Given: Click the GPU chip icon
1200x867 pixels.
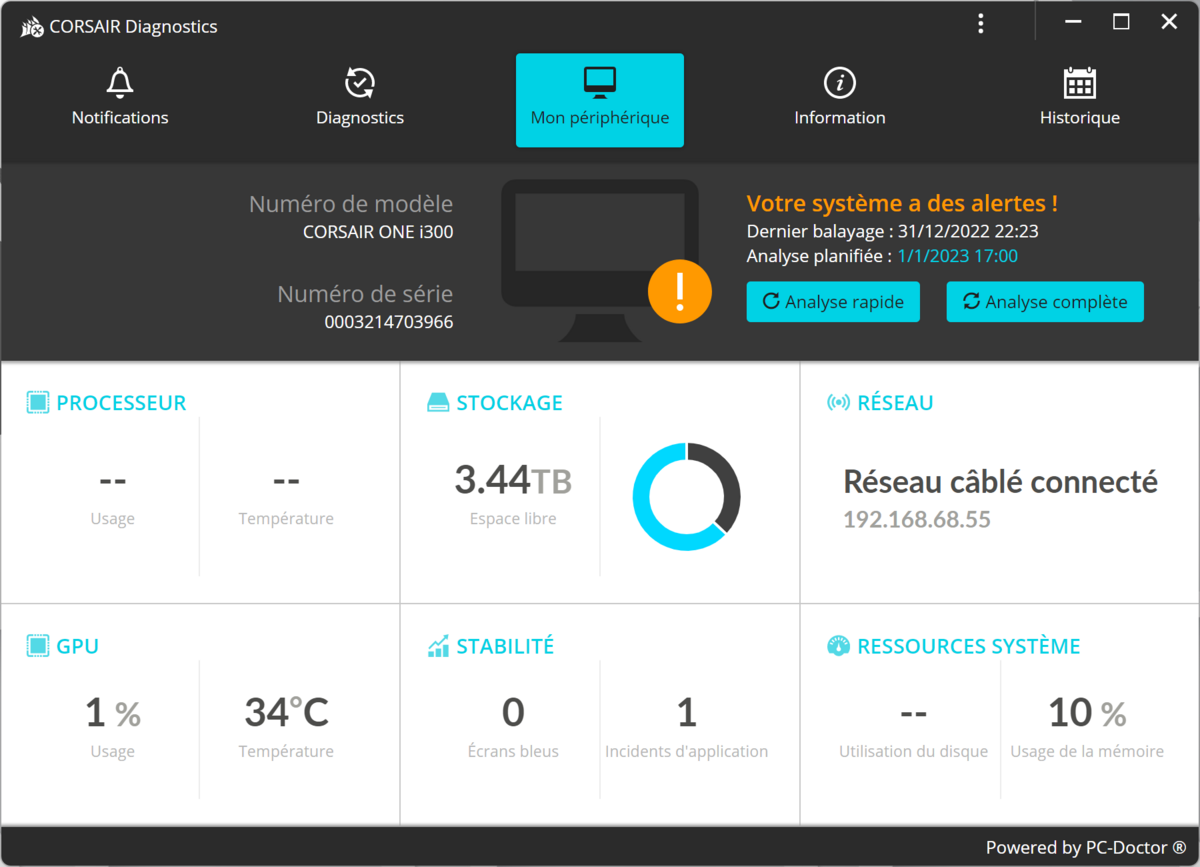Looking at the screenshot, I should 38,646.
